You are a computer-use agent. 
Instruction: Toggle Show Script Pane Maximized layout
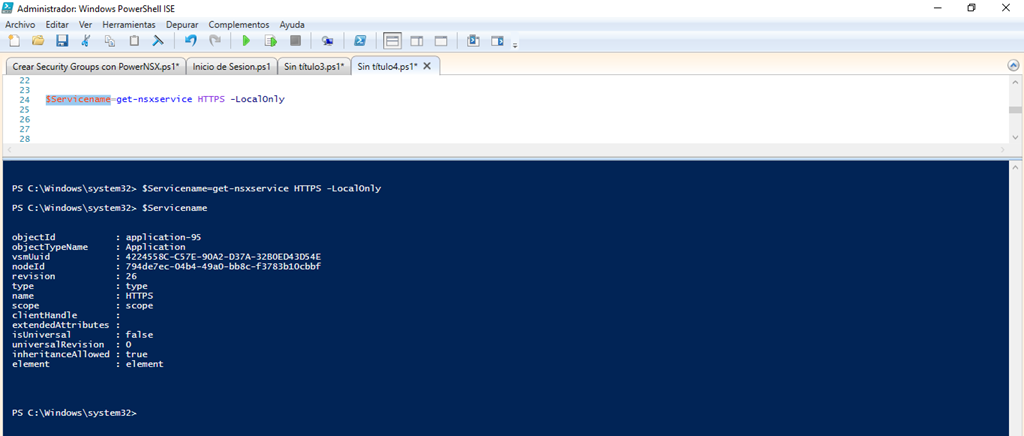[440, 41]
